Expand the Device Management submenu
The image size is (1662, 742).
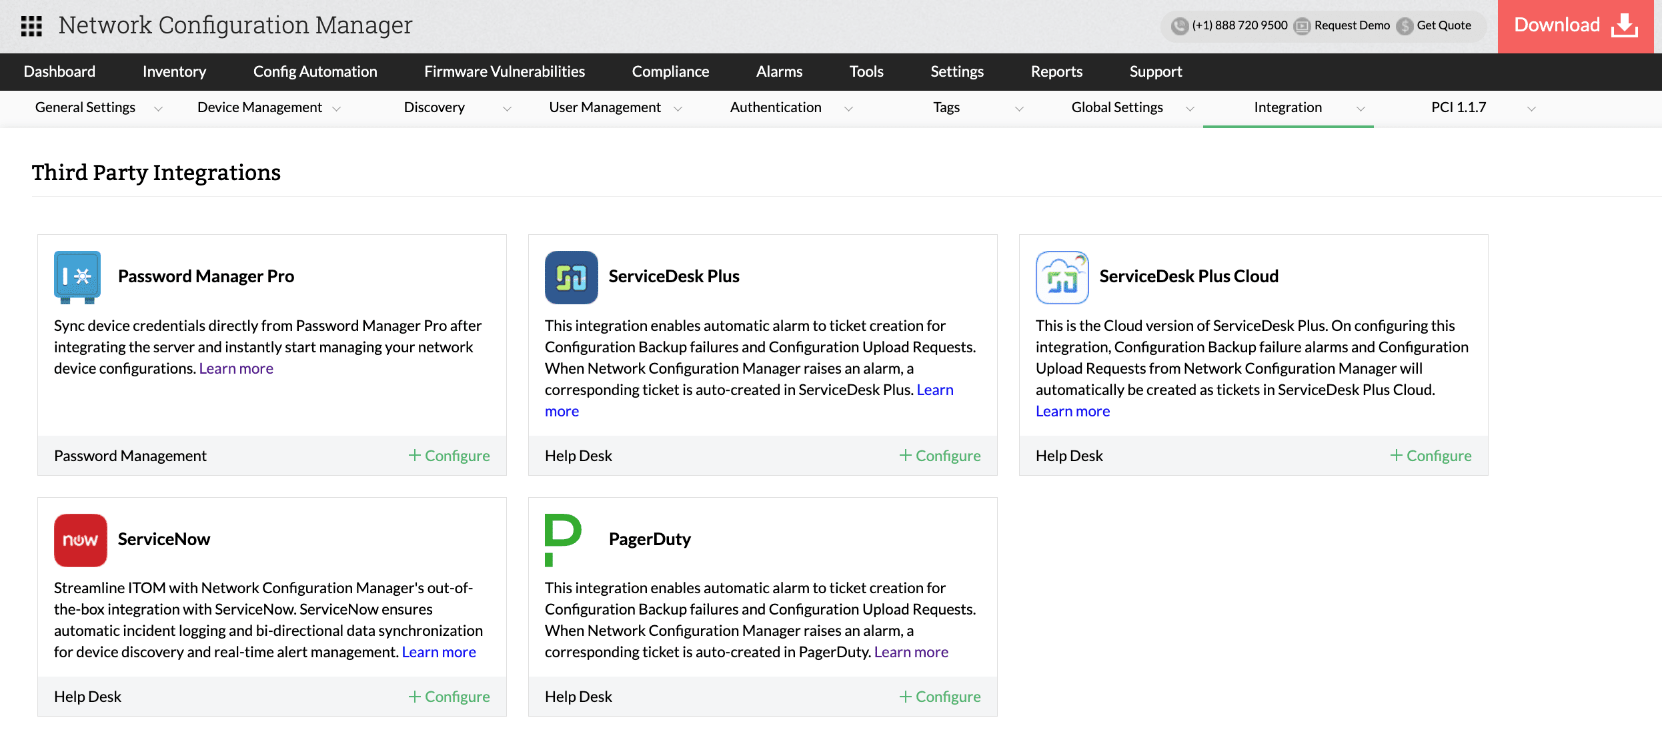coord(336,109)
